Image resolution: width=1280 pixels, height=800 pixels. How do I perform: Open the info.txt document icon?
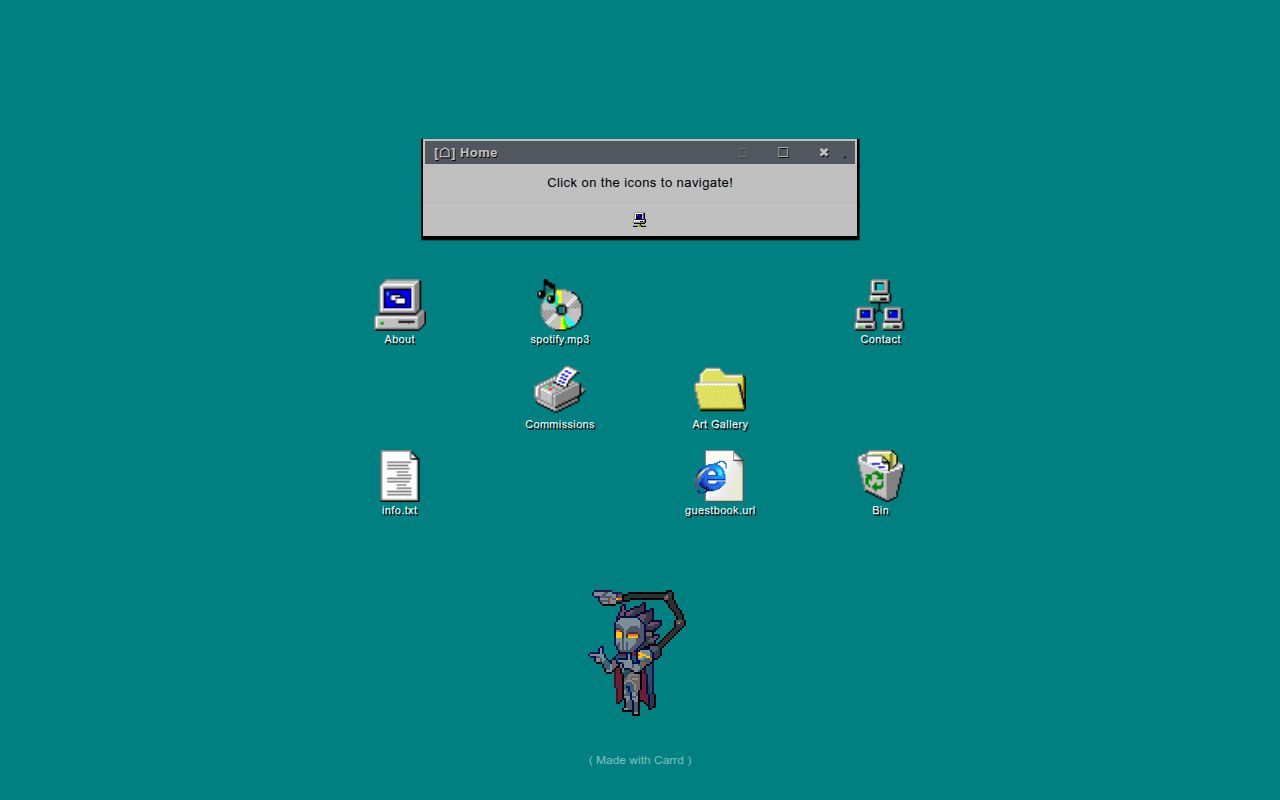pos(399,475)
